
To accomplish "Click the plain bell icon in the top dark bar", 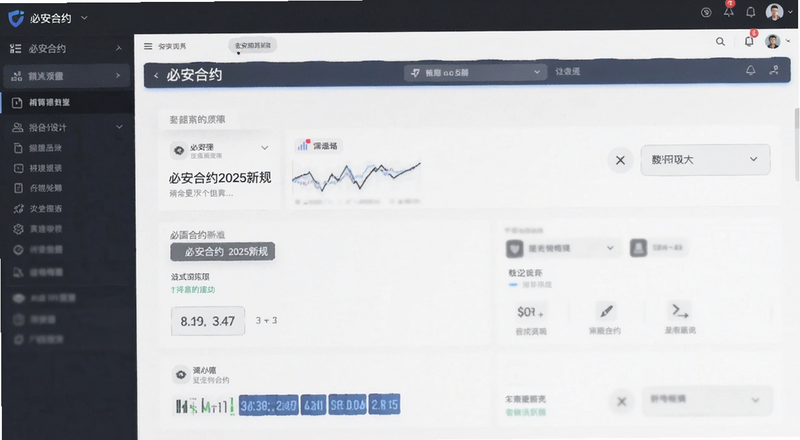I will pyautogui.click(x=751, y=12).
